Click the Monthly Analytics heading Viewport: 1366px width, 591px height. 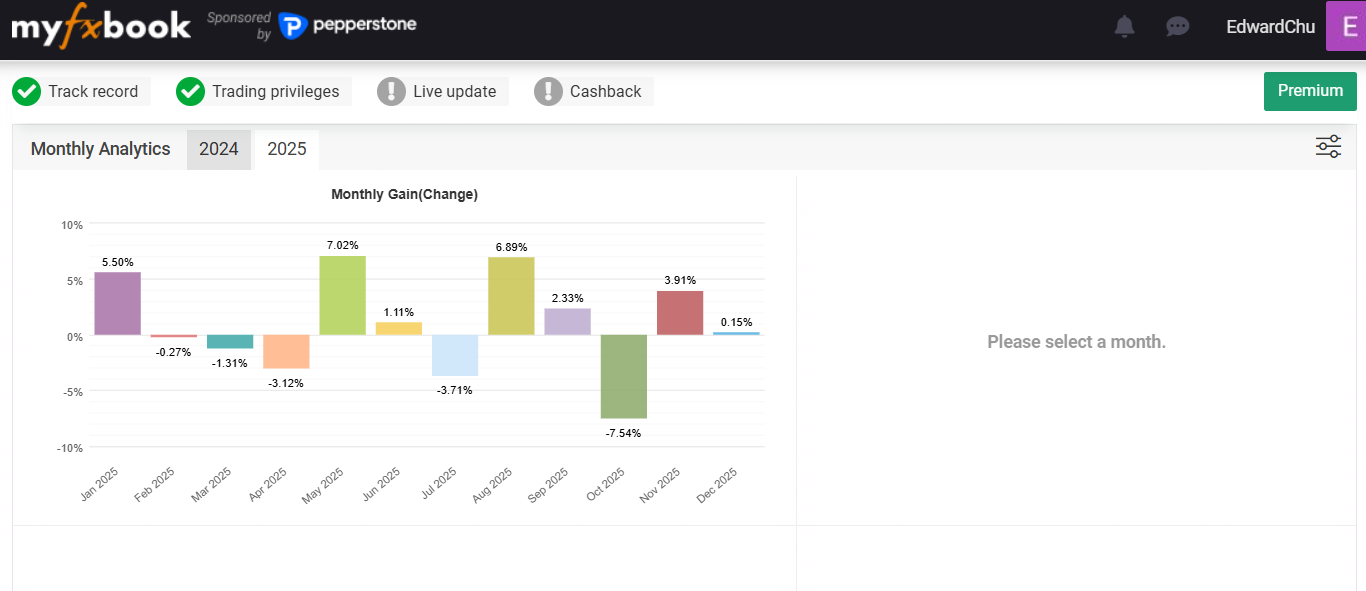coord(100,149)
